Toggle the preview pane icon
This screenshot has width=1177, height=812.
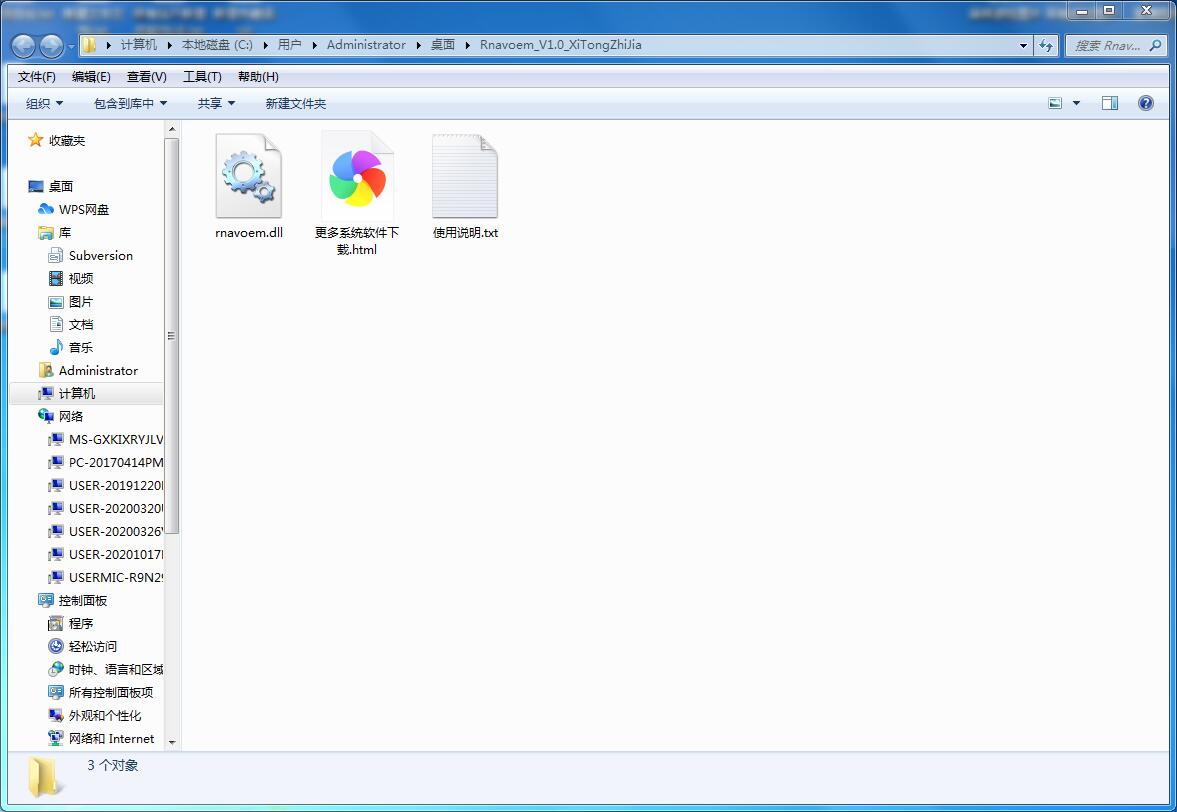[1109, 103]
